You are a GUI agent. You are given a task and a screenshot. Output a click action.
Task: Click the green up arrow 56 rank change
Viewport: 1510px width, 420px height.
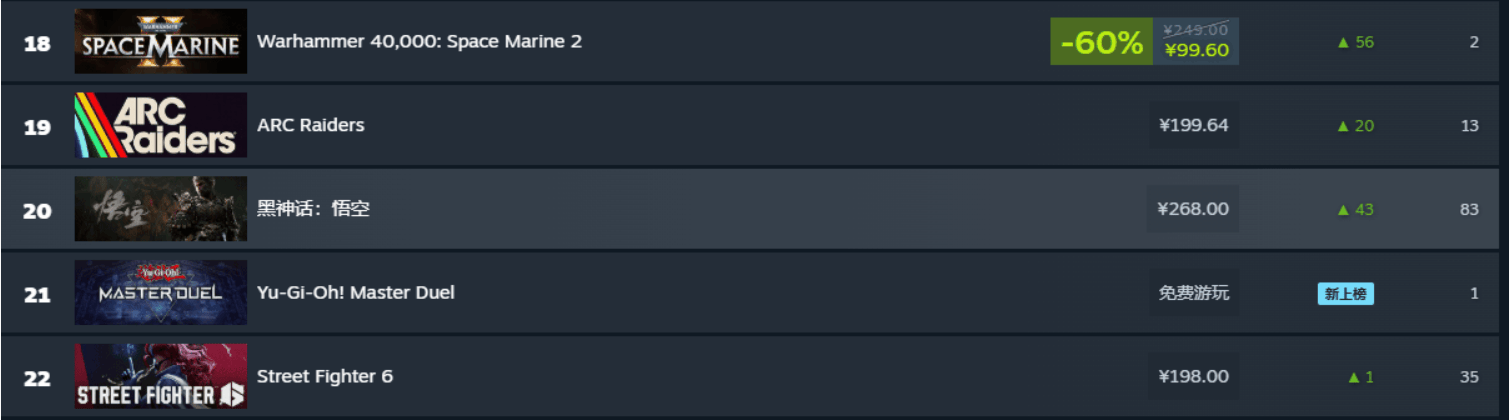coord(1355,42)
